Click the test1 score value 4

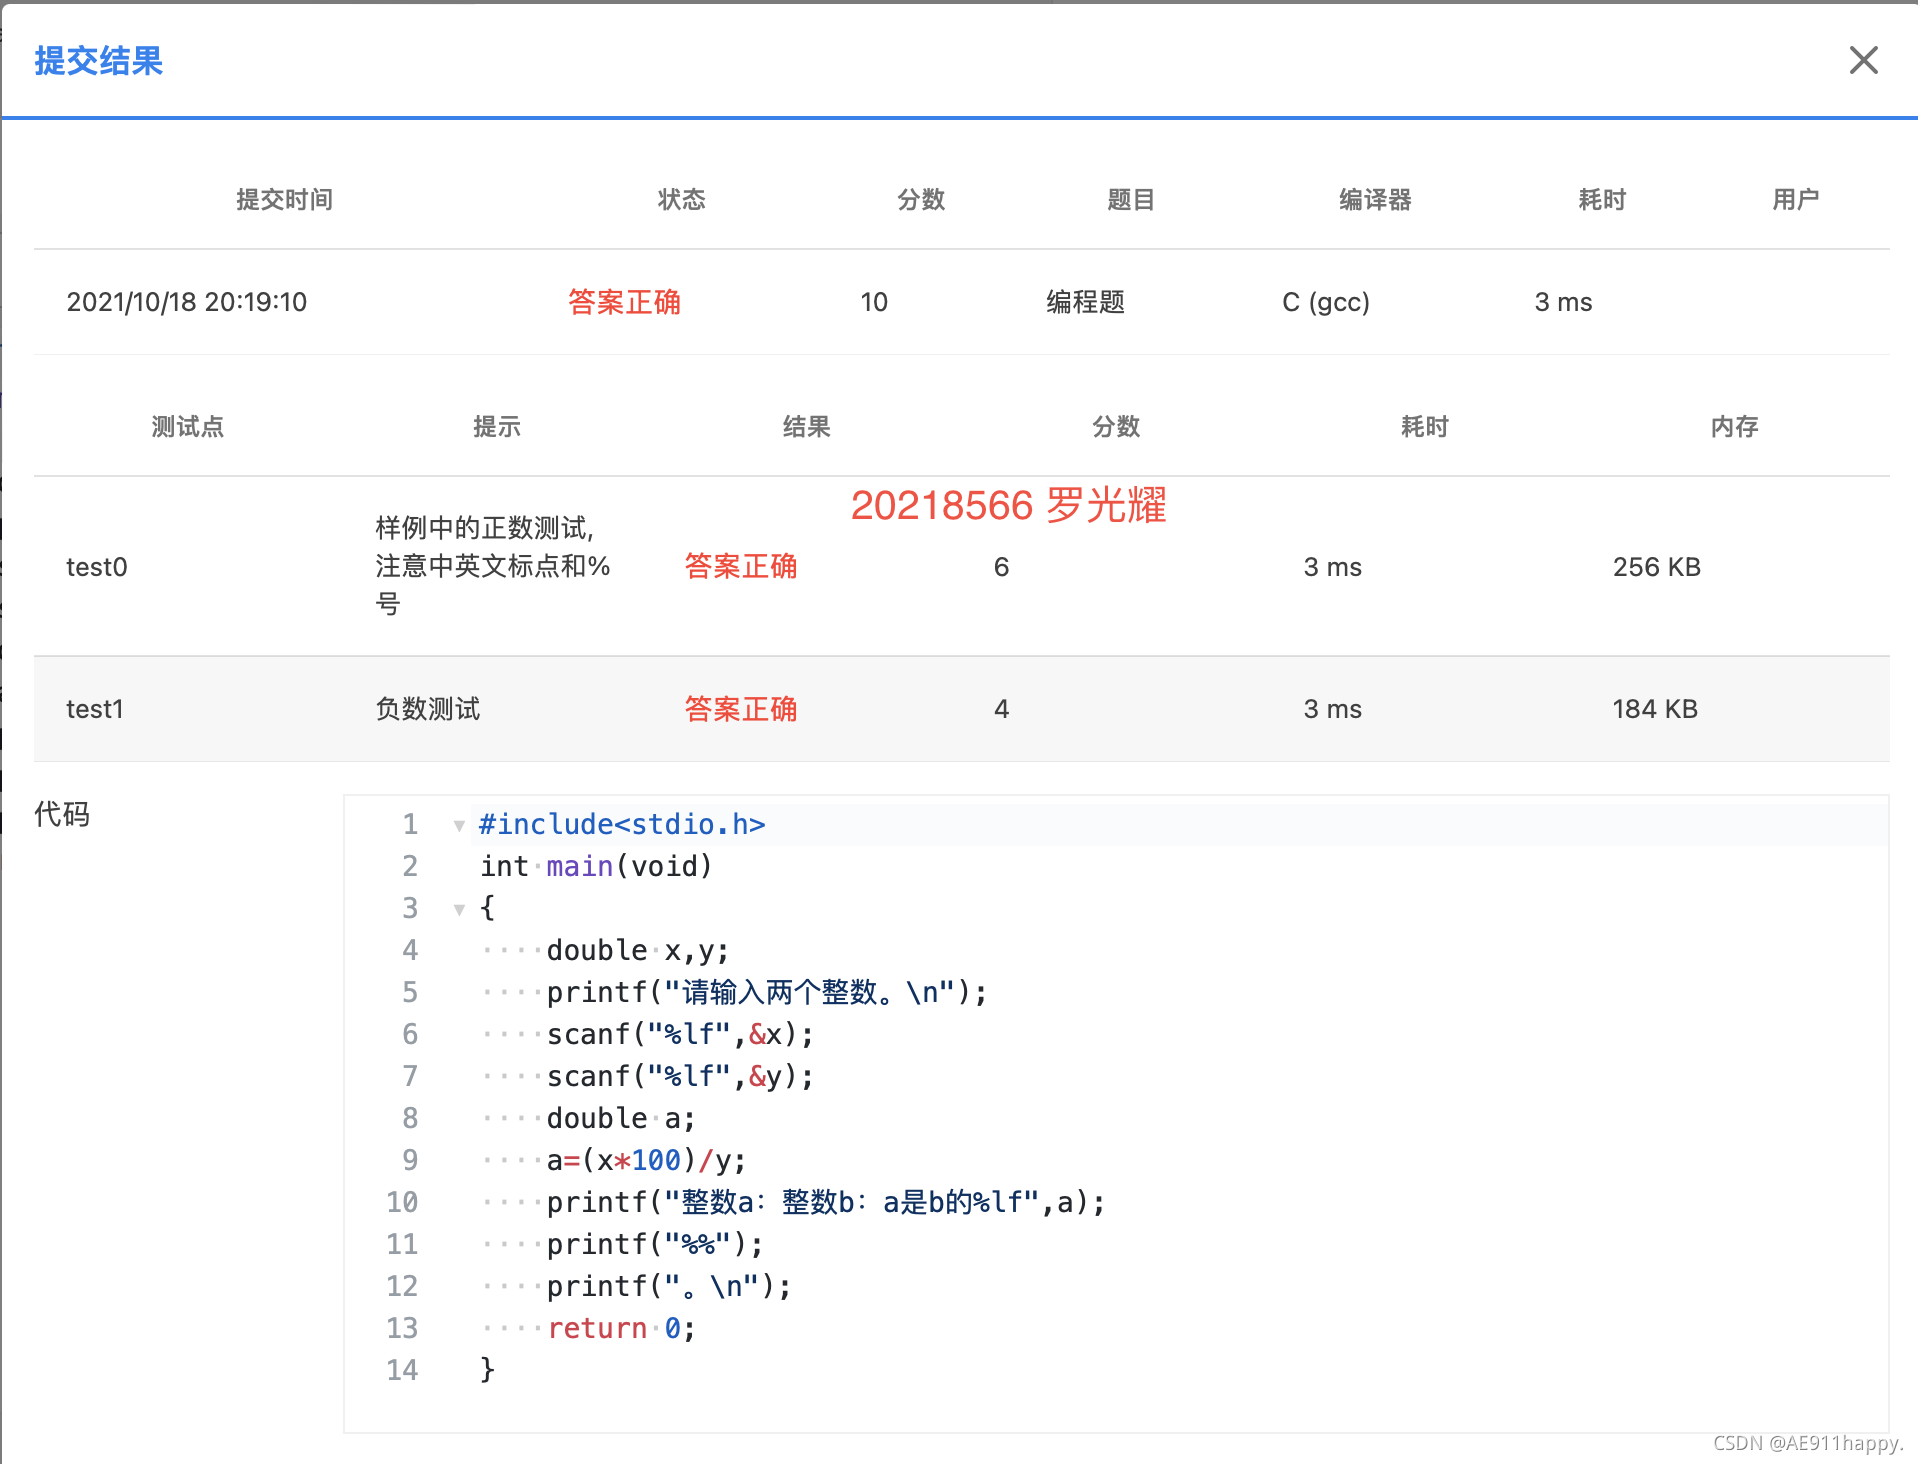click(x=1001, y=709)
